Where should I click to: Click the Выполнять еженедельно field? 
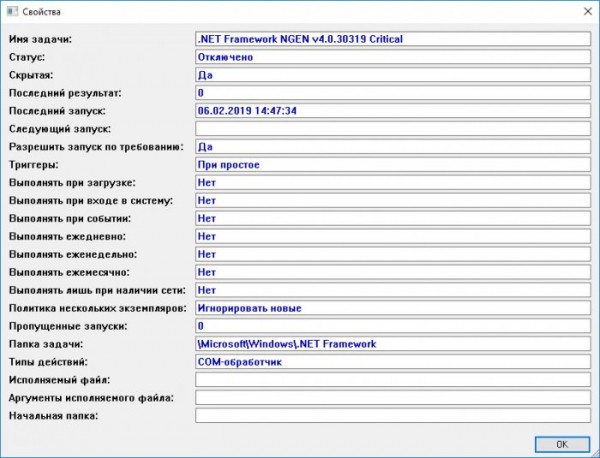click(393, 254)
